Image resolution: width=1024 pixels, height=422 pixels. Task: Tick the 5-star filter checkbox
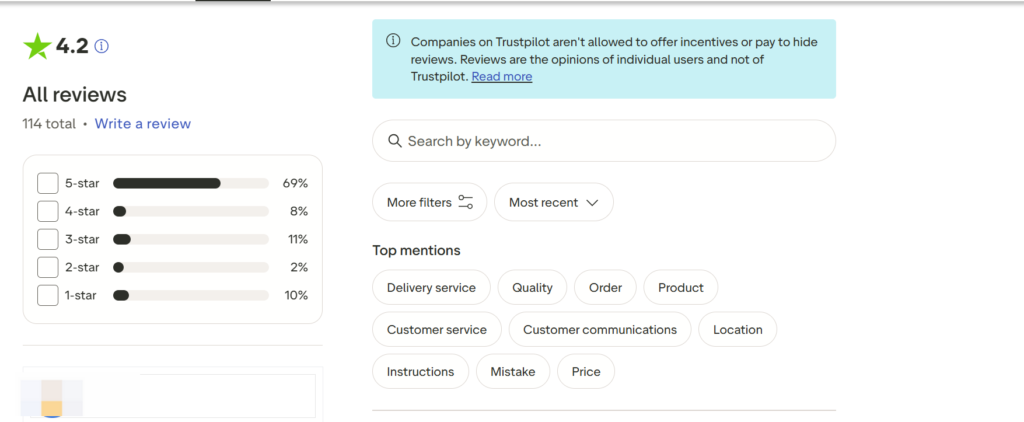pyautogui.click(x=48, y=183)
